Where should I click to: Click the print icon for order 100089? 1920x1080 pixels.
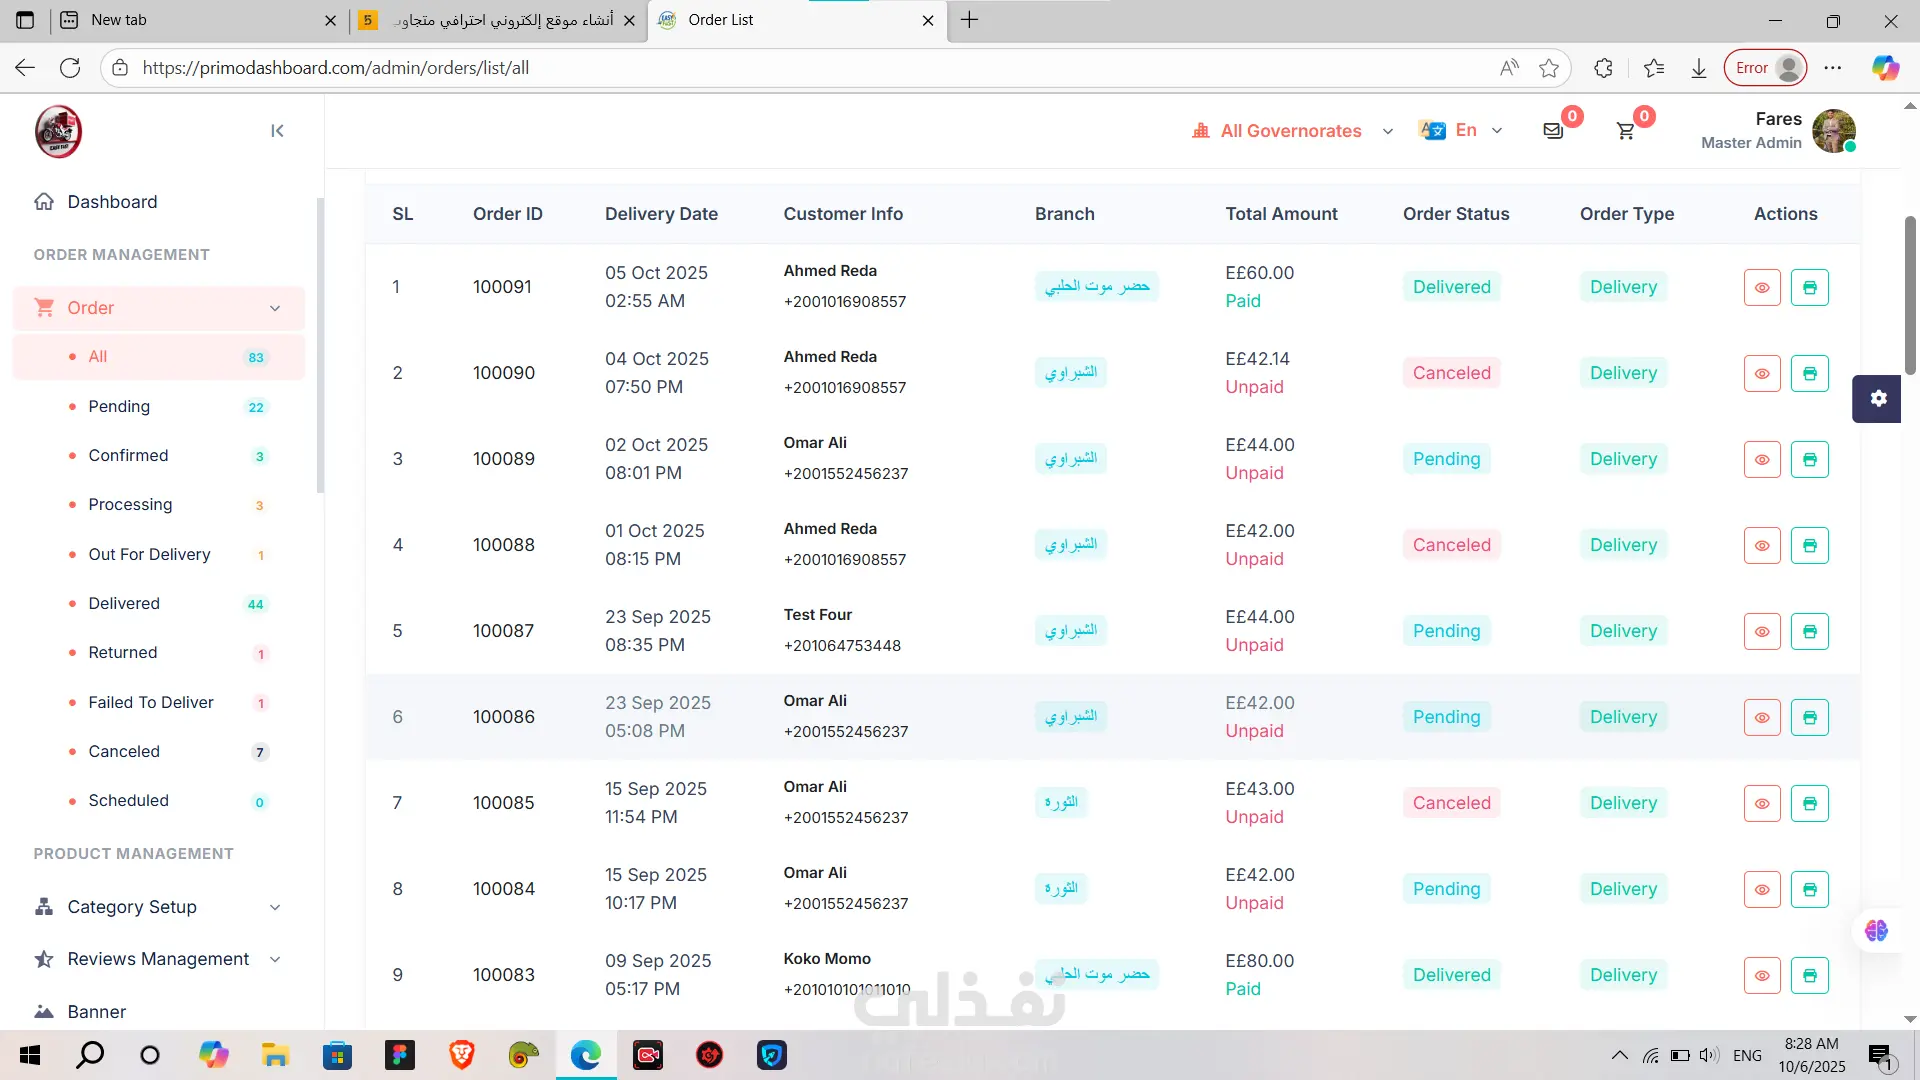1809,460
